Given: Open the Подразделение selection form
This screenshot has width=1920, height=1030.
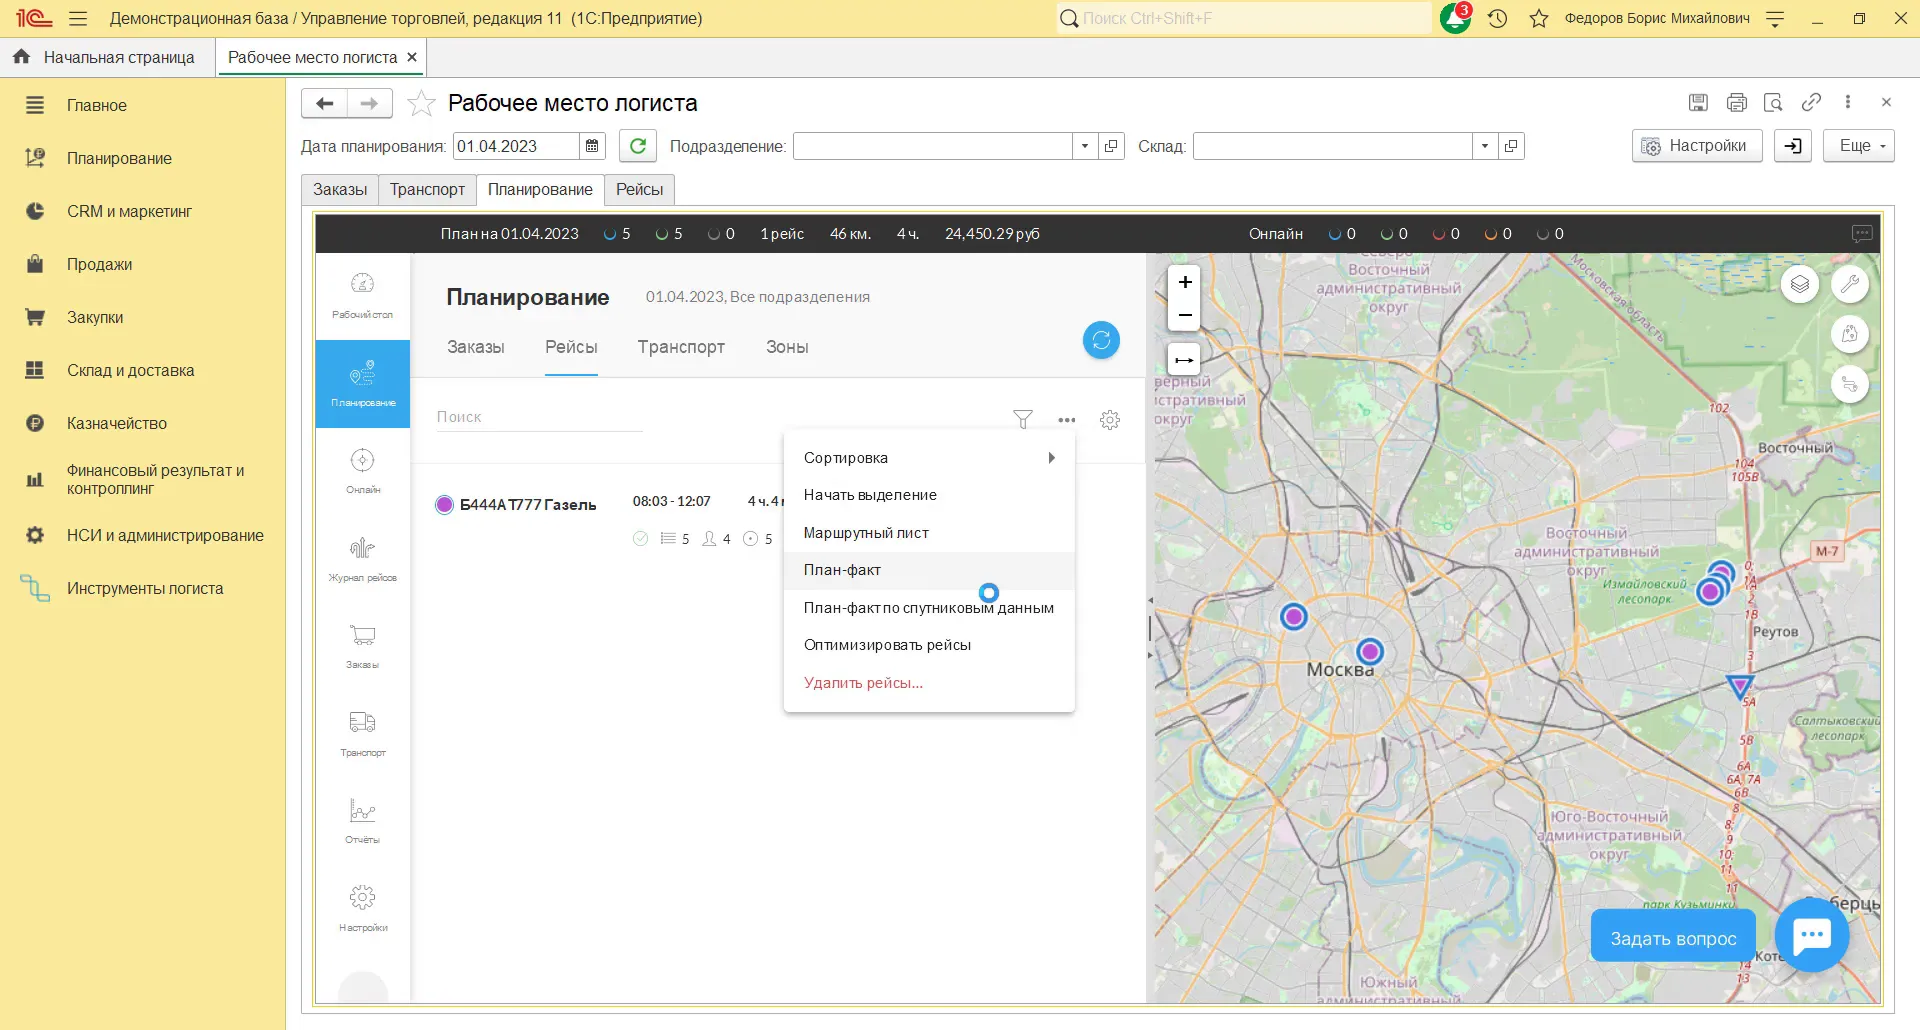Looking at the screenshot, I should (x=1111, y=146).
